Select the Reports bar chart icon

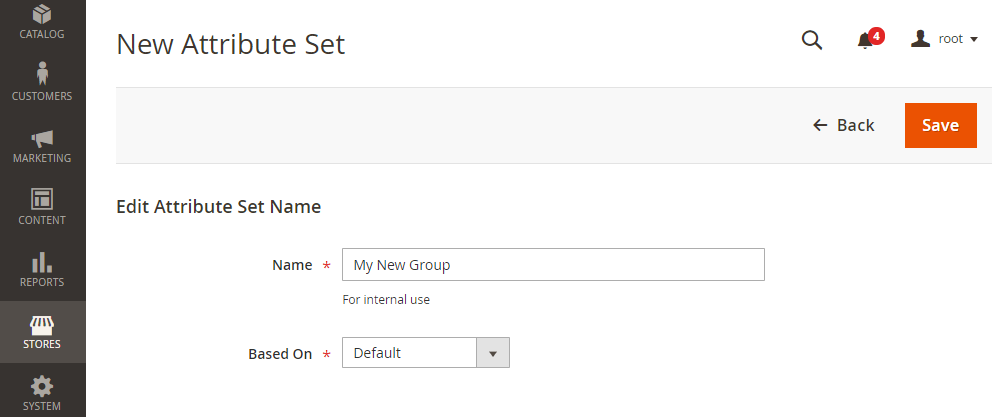pos(42,262)
